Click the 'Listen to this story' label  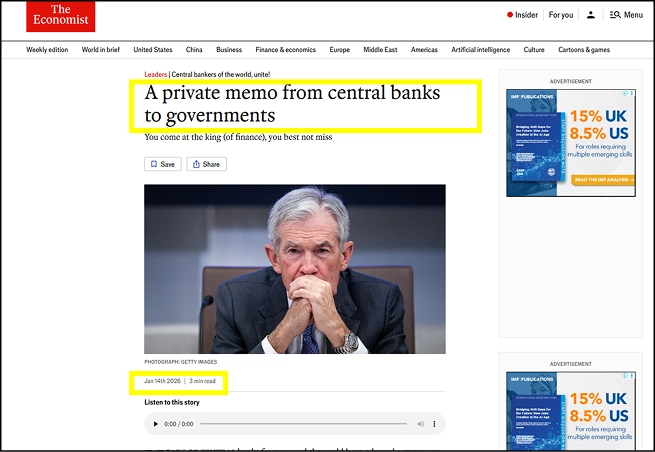(x=172, y=402)
